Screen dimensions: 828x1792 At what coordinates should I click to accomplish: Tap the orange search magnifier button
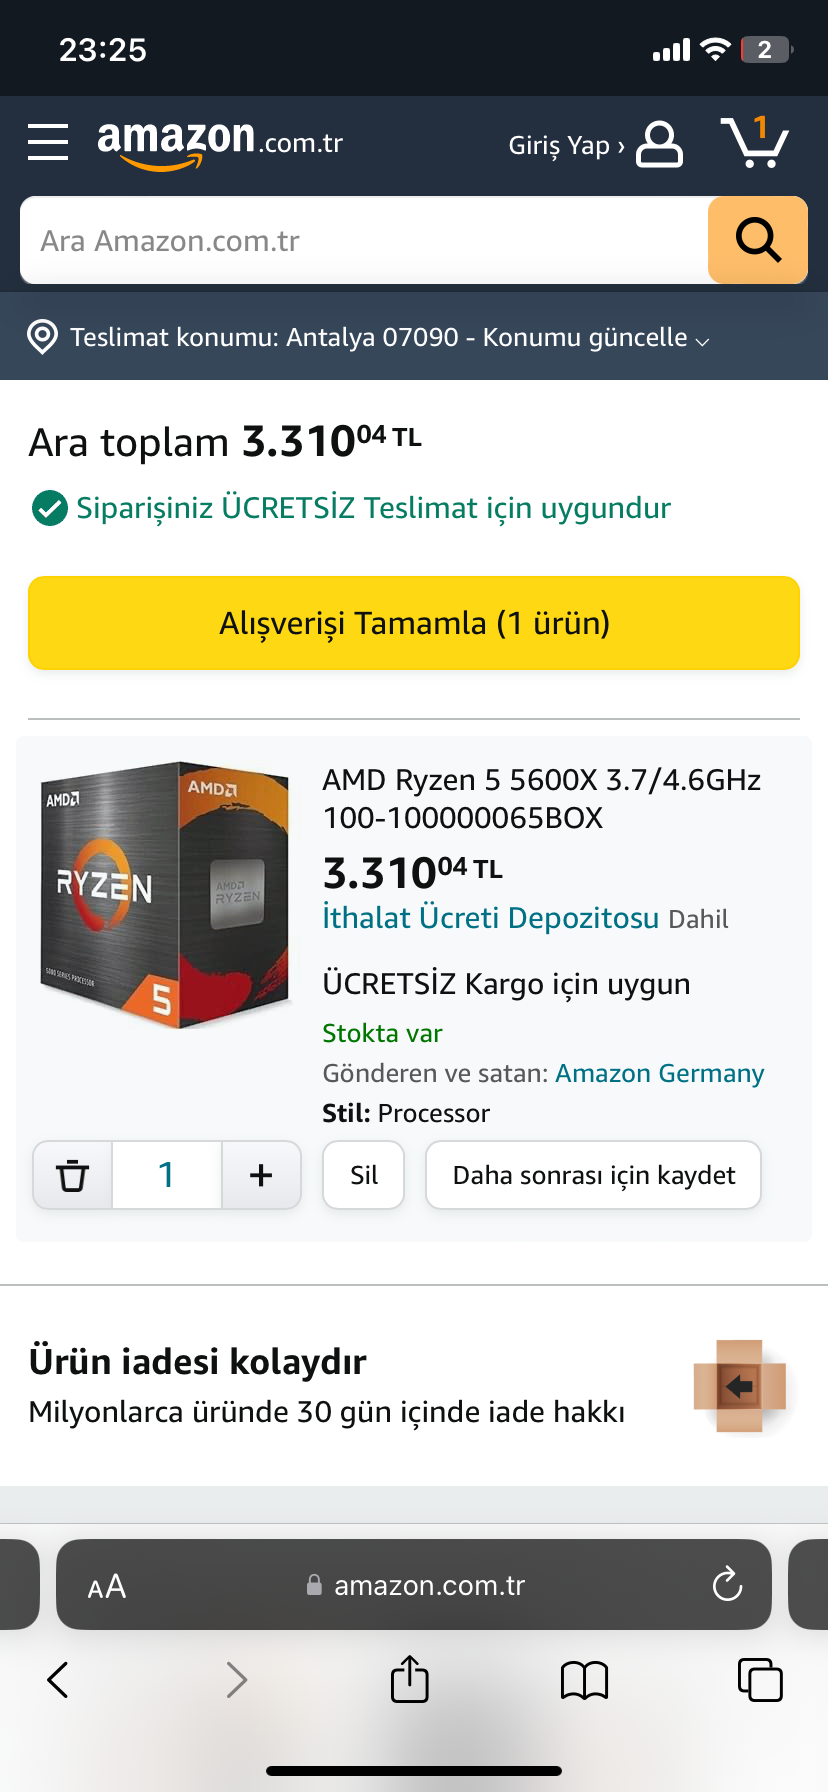[x=758, y=241]
